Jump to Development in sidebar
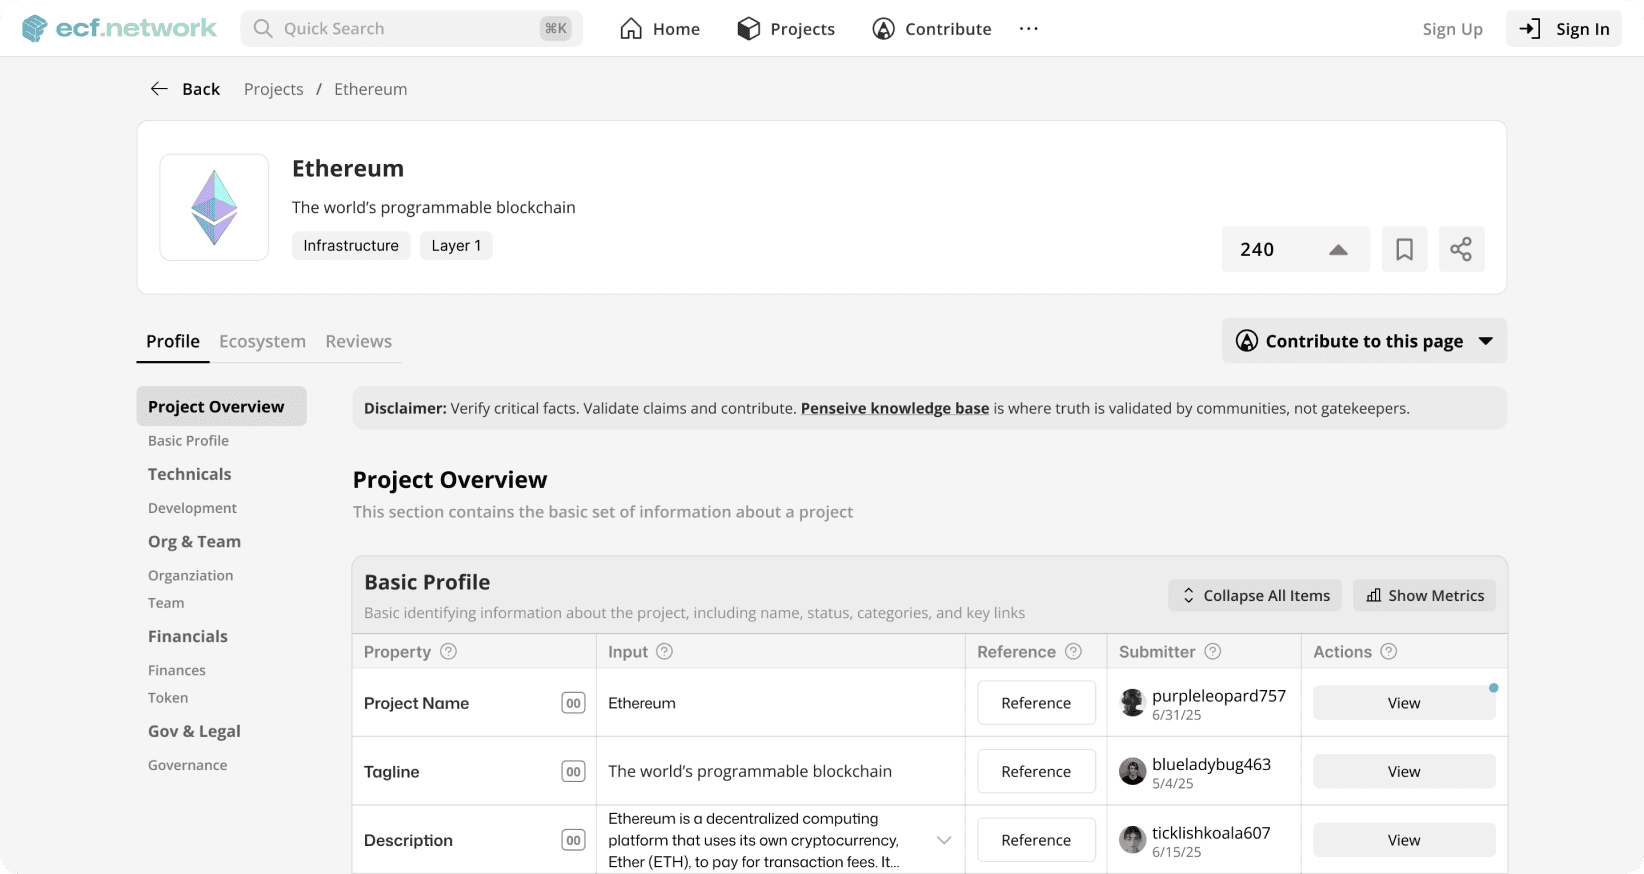The width and height of the screenshot is (1644, 874). [192, 508]
